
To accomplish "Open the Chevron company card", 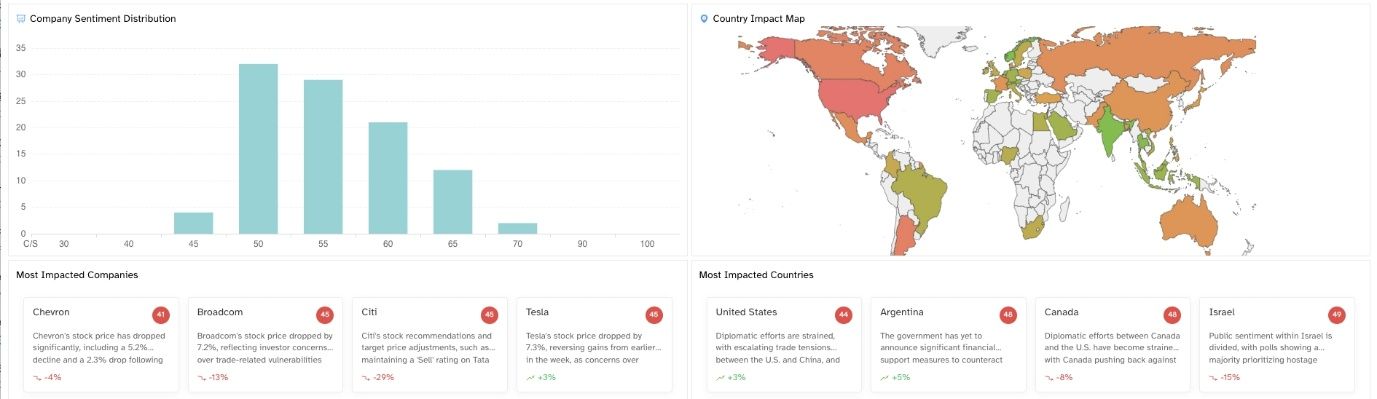I will (x=101, y=344).
